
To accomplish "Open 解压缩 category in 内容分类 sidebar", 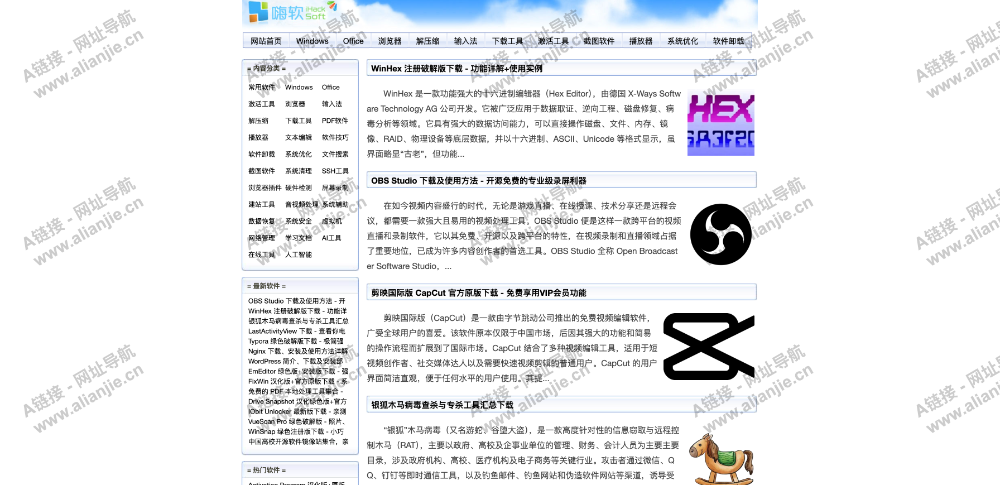I will [x=259, y=121].
